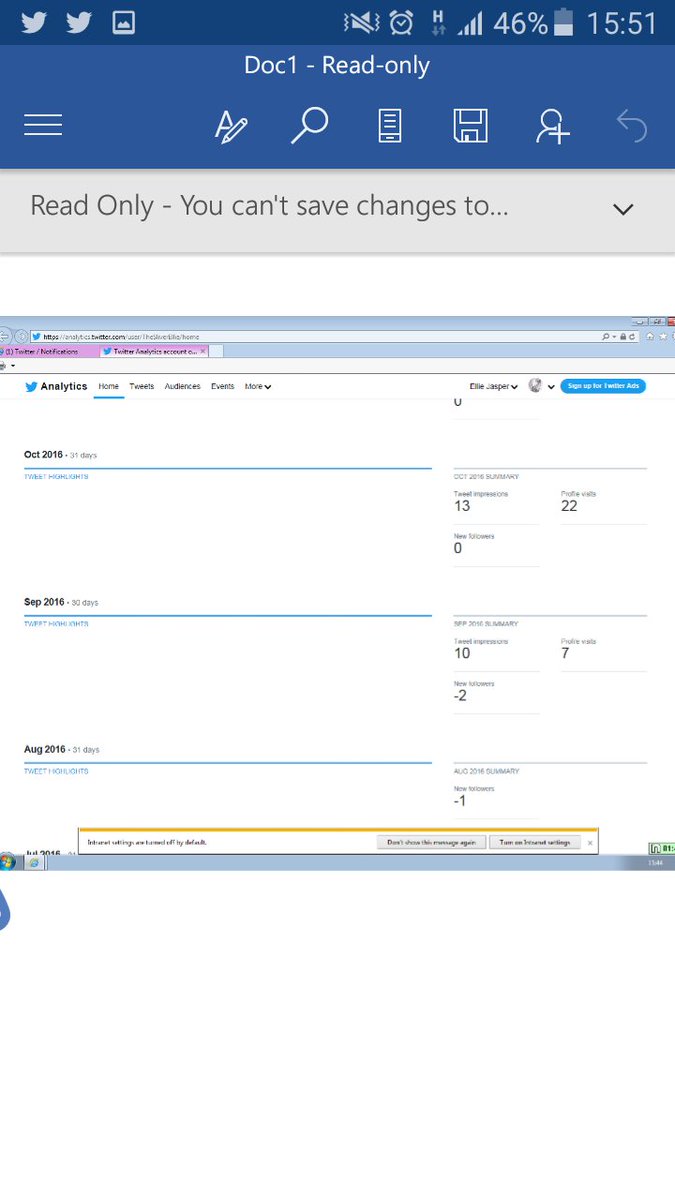Click Tweet Highlights link under Sep 2016
This screenshot has width=675, height=1200.
click(56, 624)
